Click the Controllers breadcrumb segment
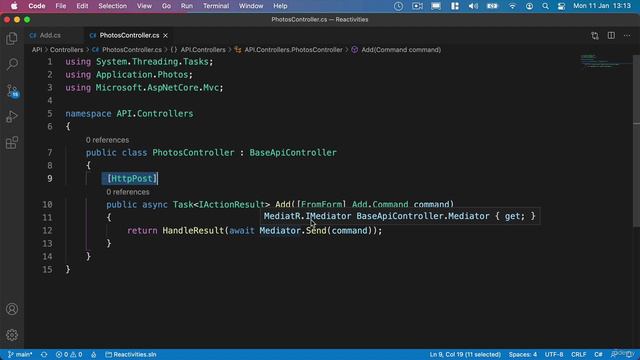The height and width of the screenshot is (360, 640). click(x=67, y=50)
